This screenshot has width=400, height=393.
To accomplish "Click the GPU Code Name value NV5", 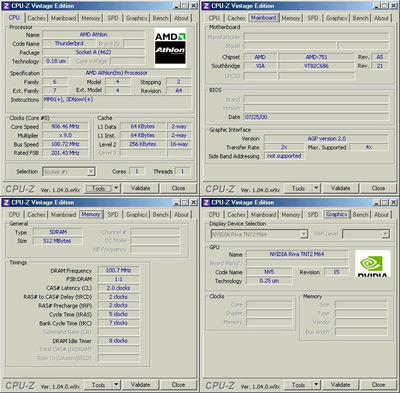I will pyautogui.click(x=269, y=272).
